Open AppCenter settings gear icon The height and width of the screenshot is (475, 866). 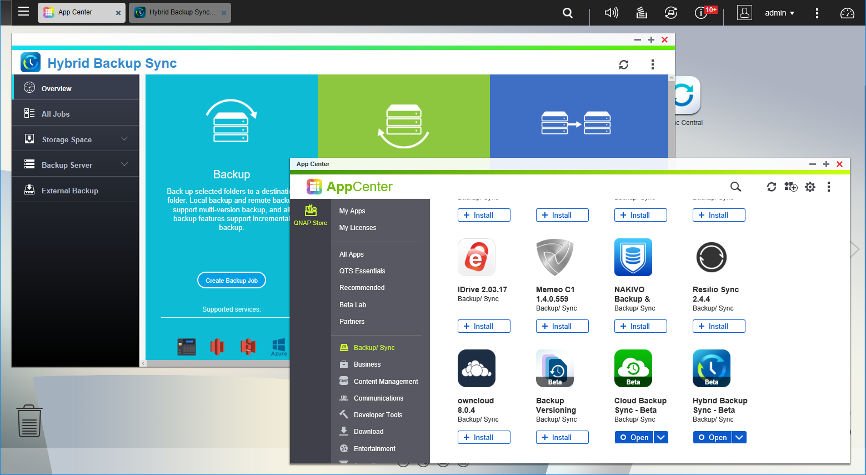point(810,187)
